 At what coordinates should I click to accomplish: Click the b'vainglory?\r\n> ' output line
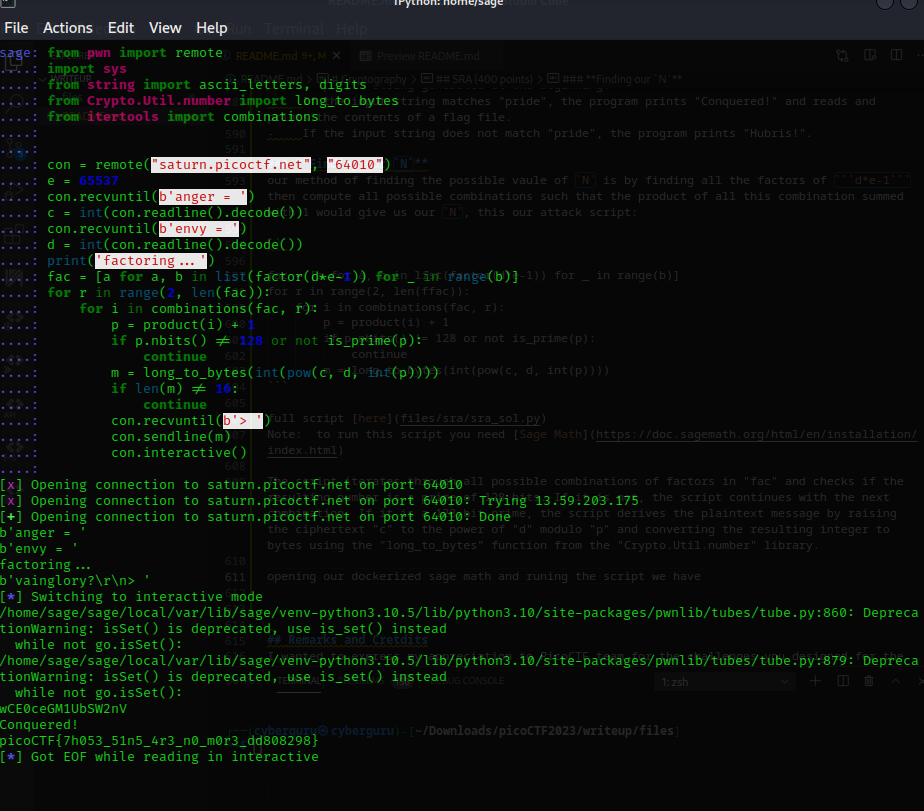click(75, 581)
